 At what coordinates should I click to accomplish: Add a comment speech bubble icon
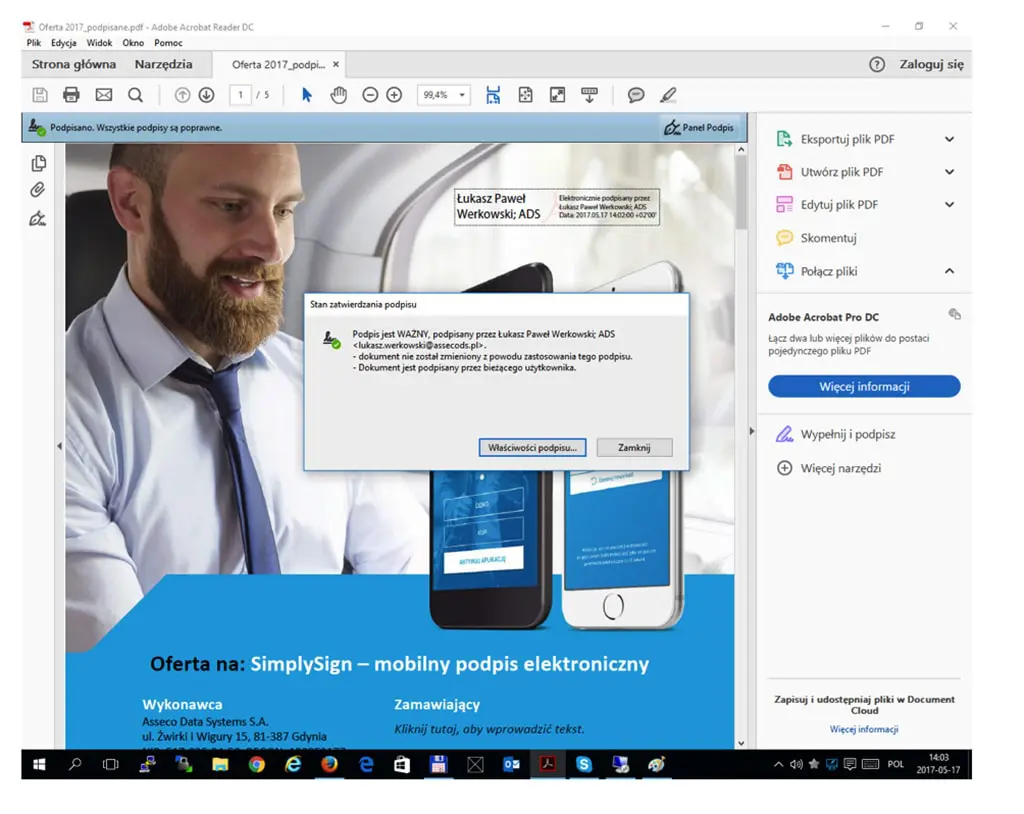[636, 95]
